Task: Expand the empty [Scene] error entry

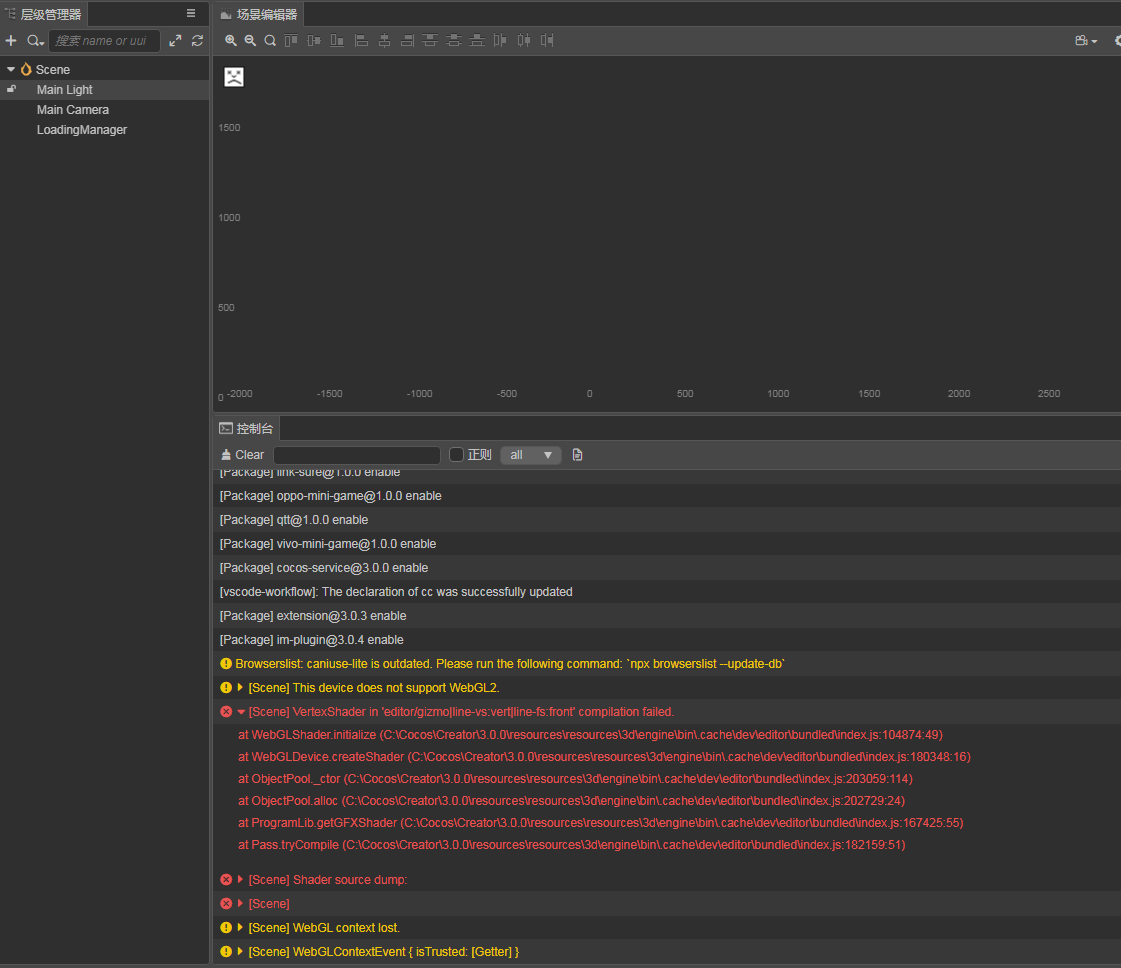Action: pyautogui.click(x=240, y=904)
